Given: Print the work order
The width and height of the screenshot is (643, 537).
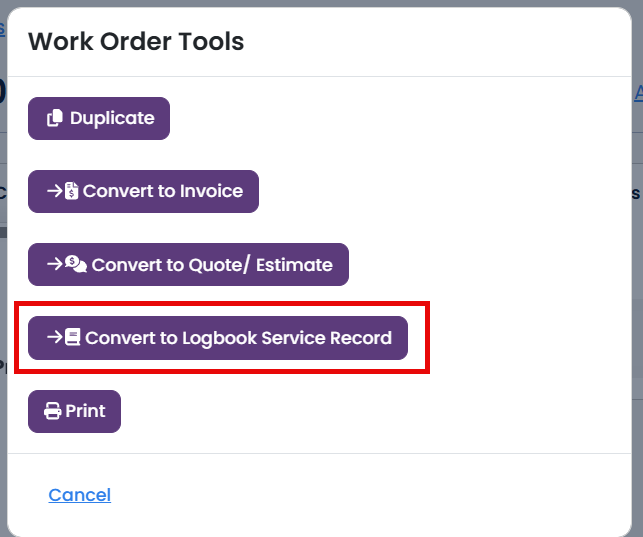Looking at the screenshot, I should pos(74,411).
